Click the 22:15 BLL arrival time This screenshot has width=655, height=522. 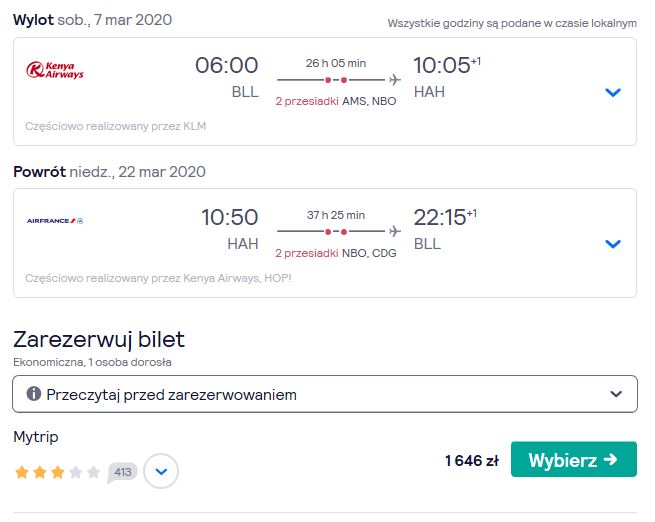(445, 229)
